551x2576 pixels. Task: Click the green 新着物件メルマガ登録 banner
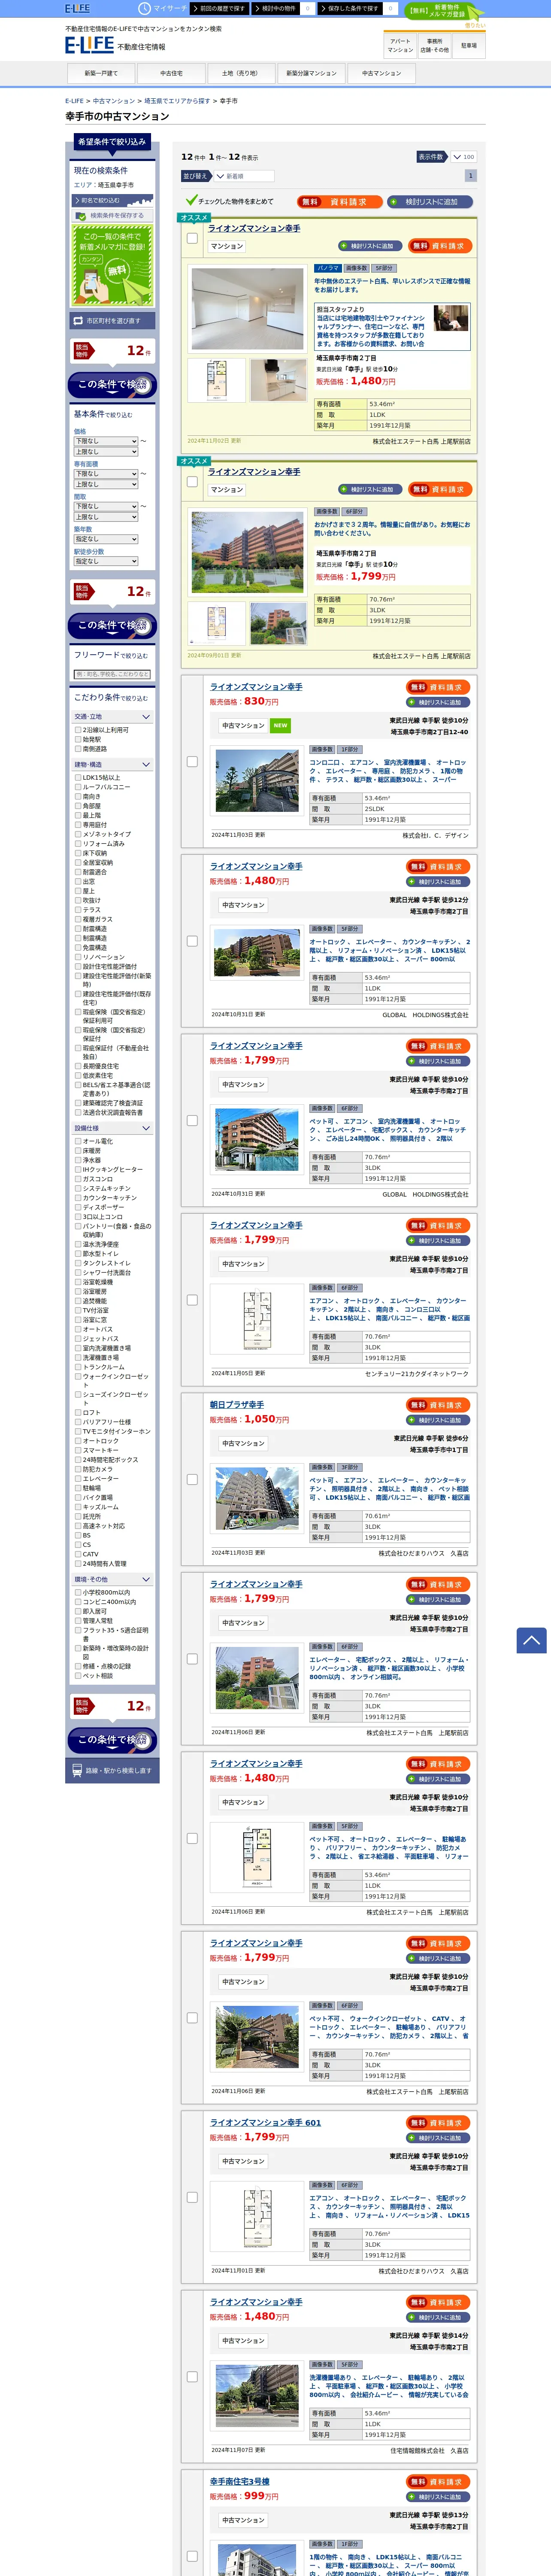point(445,12)
